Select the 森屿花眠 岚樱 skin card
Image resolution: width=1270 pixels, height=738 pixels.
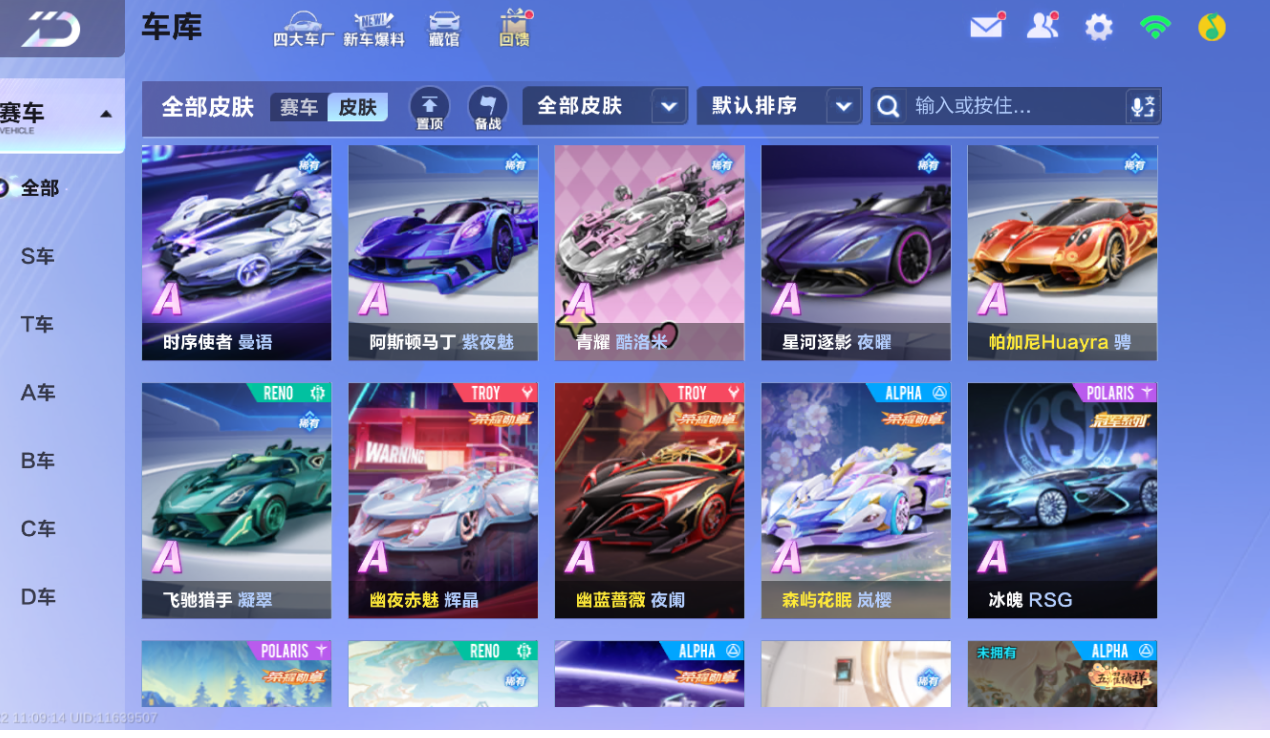click(x=856, y=501)
